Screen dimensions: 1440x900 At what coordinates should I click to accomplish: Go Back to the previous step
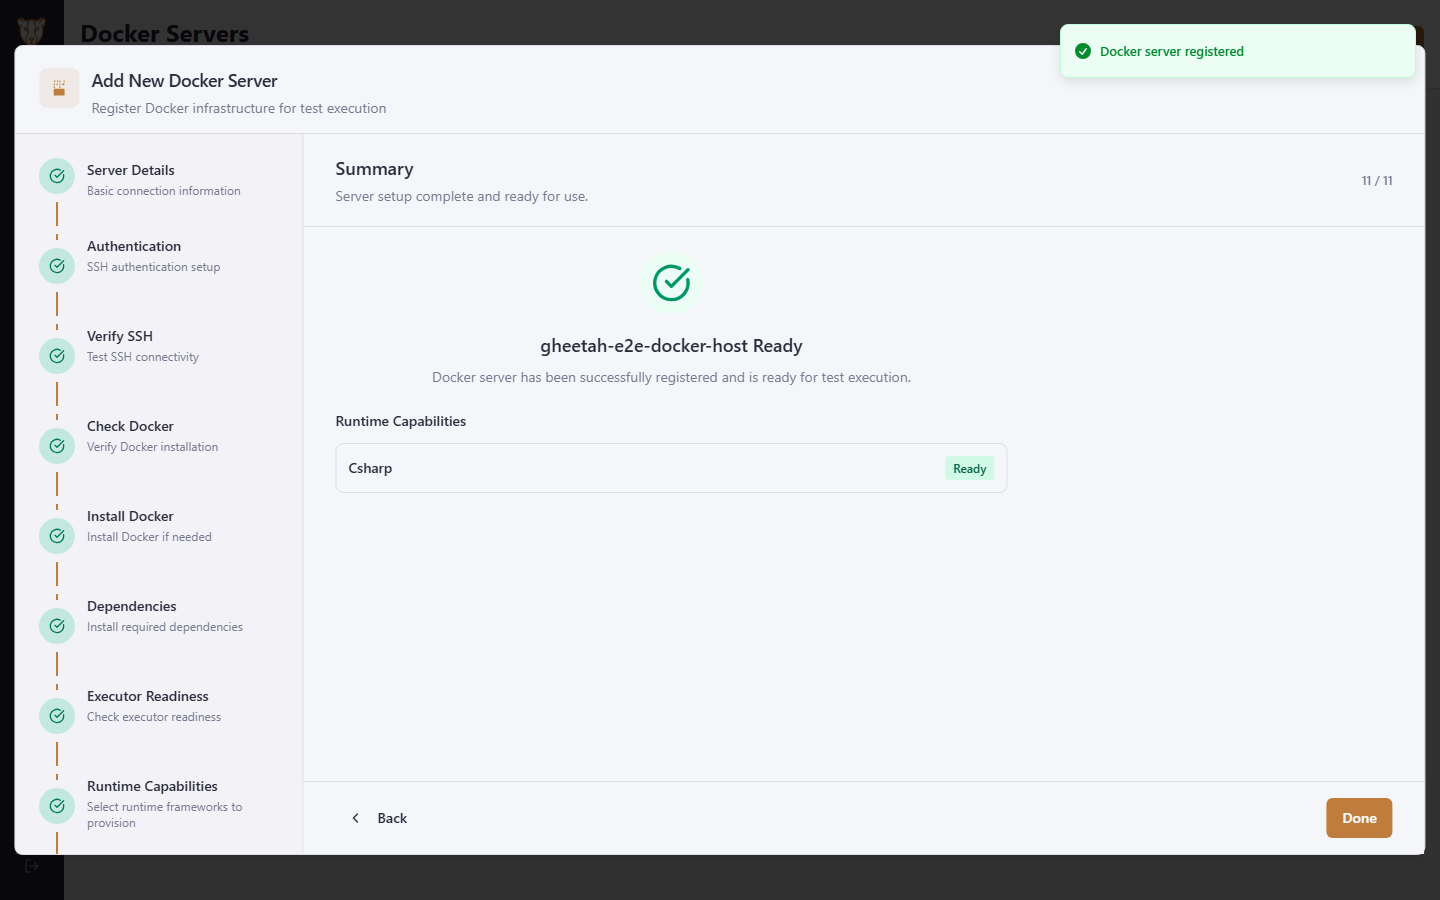click(x=380, y=818)
